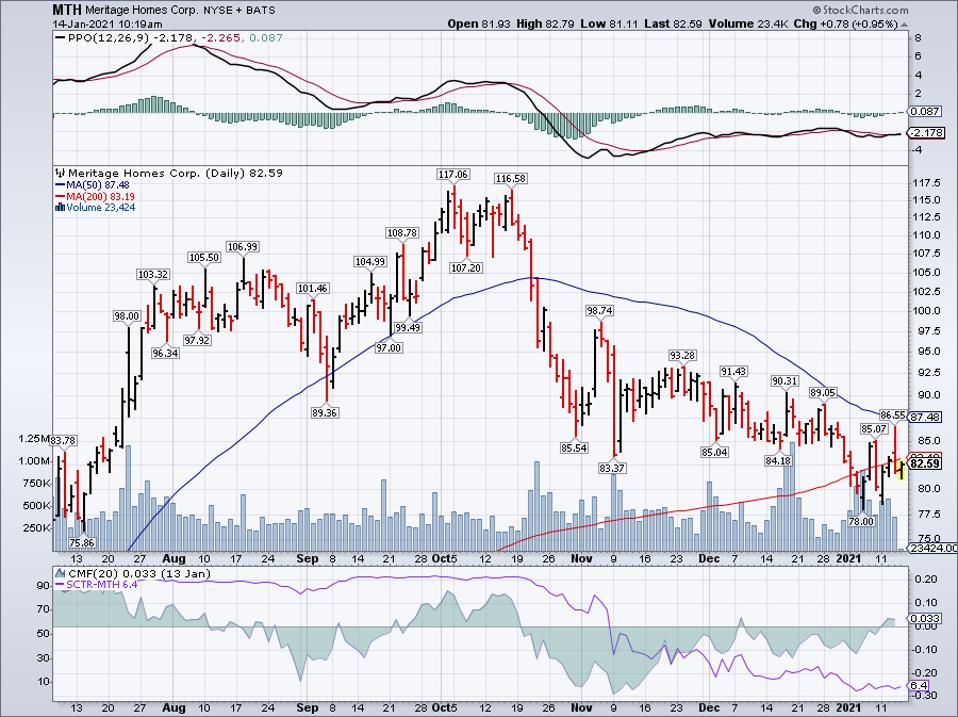The width and height of the screenshot is (958, 717).
Task: Click the 101.46 price label
Action: point(312,288)
